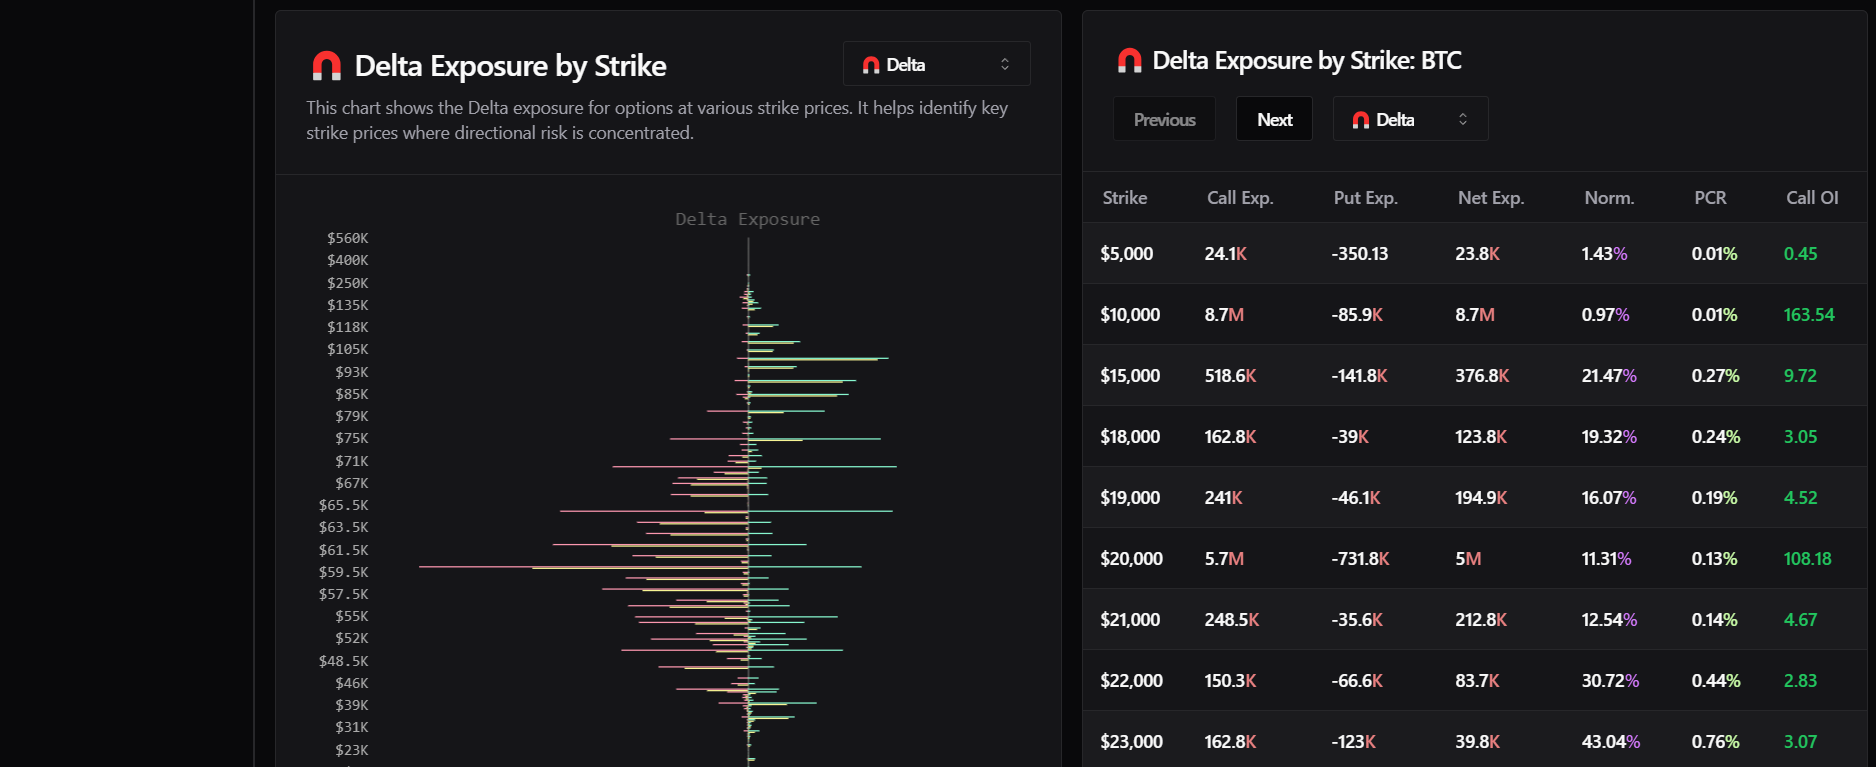This screenshot has width=1876, height=767.
Task: Click the magnet icon beside Delta Exposure by Strike
Action: point(326,66)
